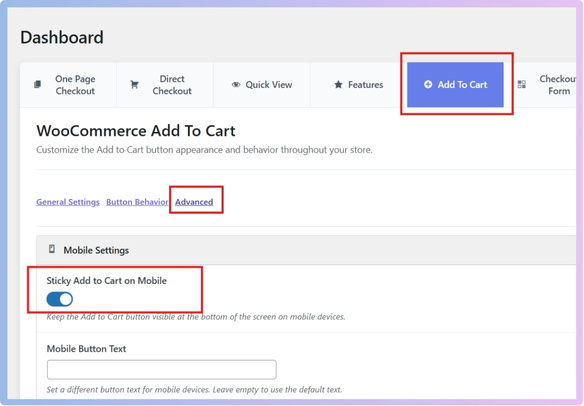The image size is (584, 406).
Task: Select the Features tab
Action: 359,85
